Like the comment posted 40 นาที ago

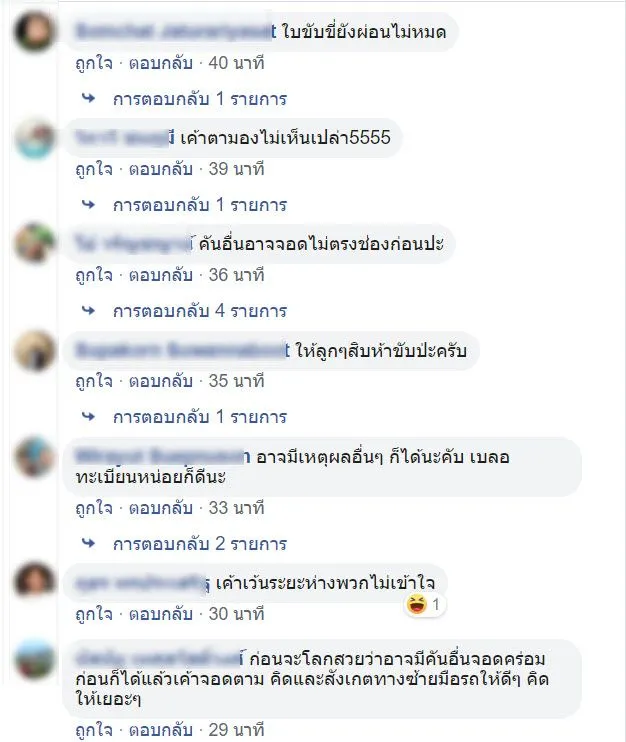point(94,63)
